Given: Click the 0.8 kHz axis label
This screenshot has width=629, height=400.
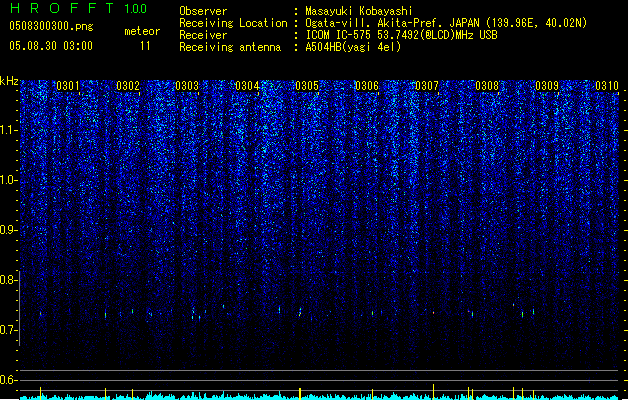Looking at the screenshot, I should [x=8, y=280].
